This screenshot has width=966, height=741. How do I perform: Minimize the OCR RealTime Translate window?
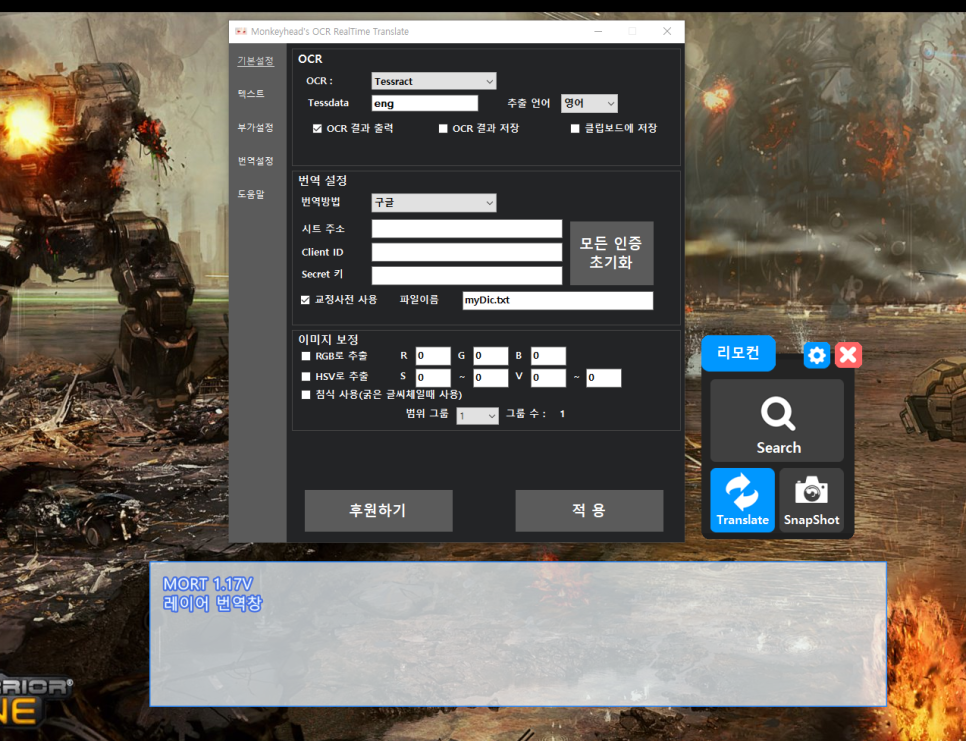[x=598, y=31]
